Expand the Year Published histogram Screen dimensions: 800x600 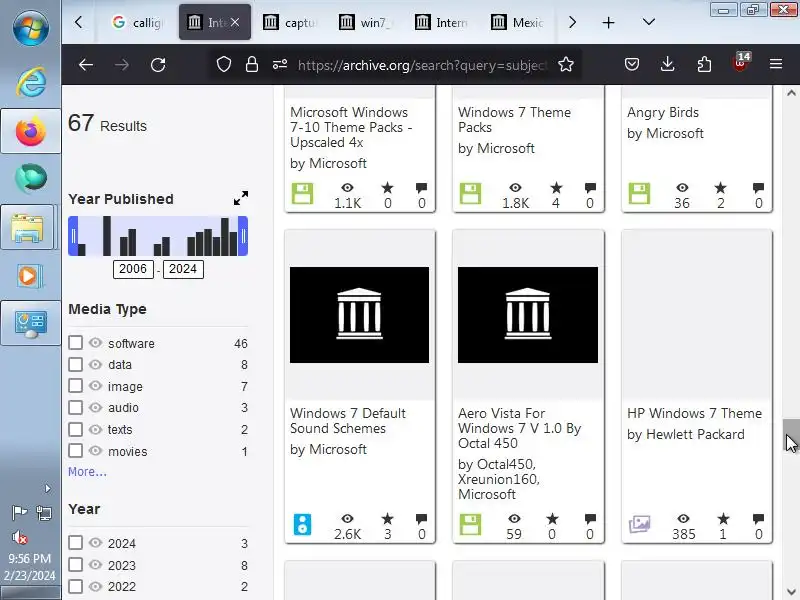pyautogui.click(x=241, y=198)
